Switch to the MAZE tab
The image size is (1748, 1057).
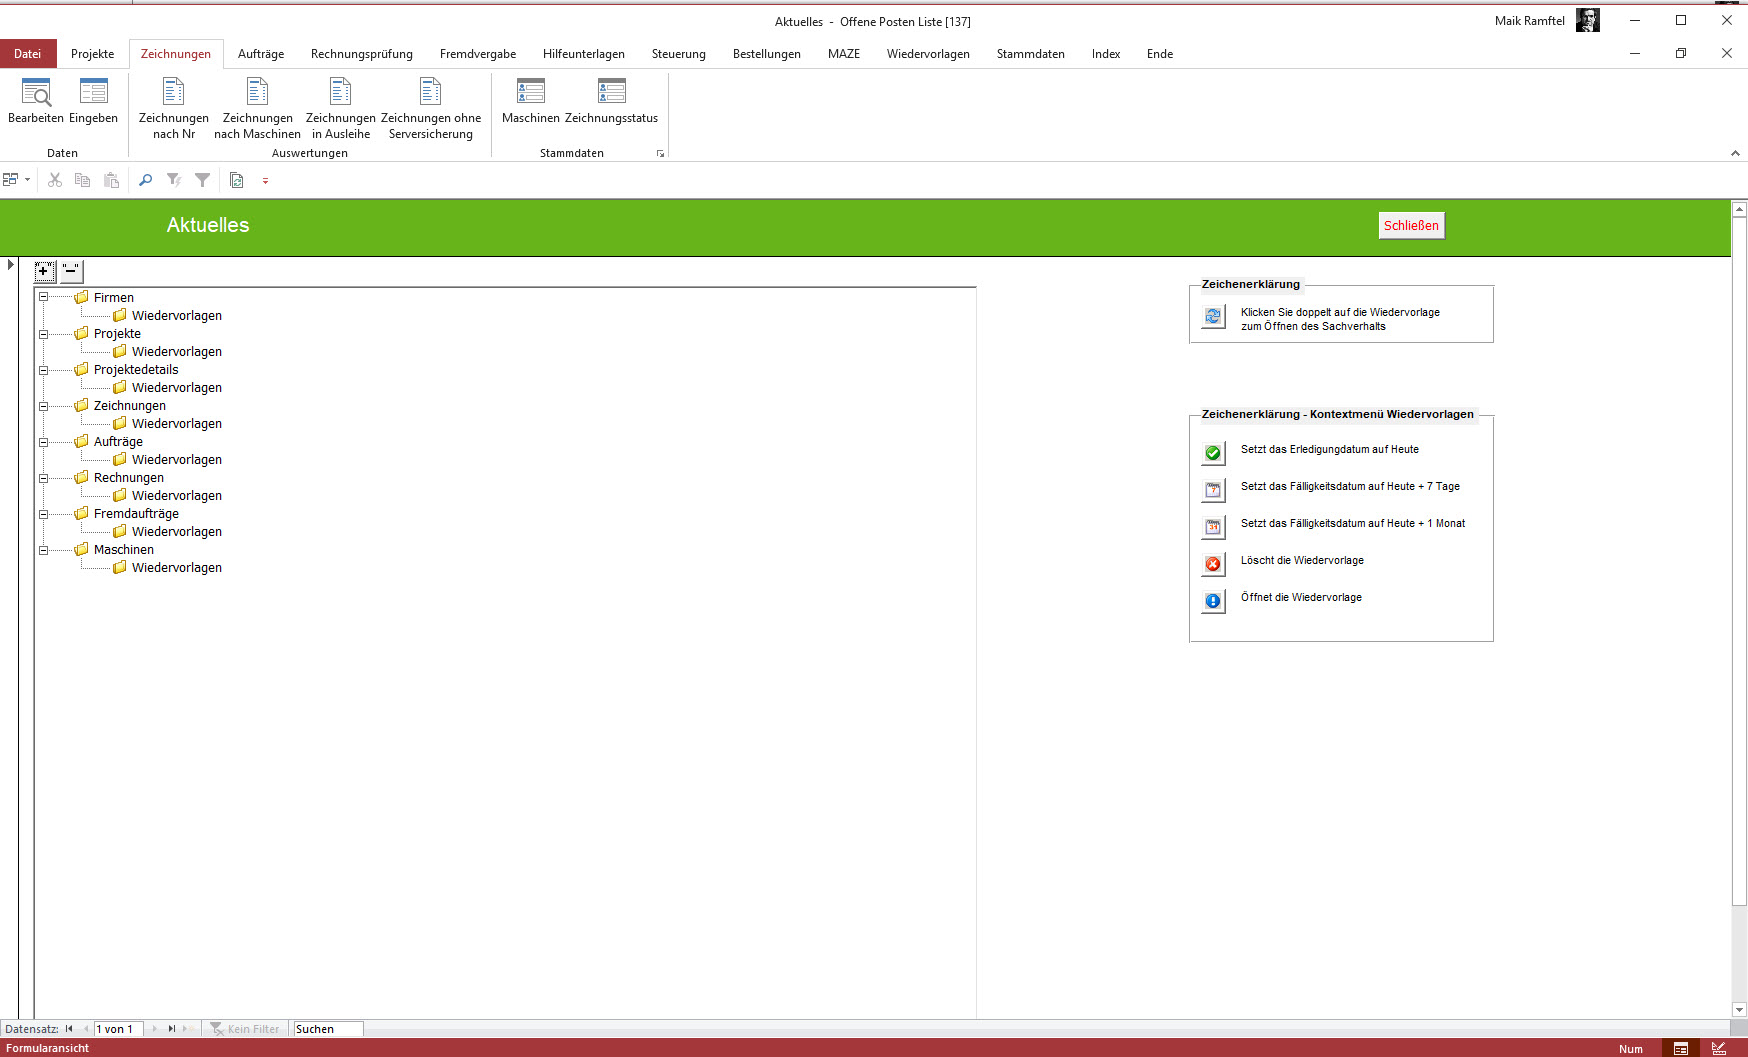pos(844,54)
